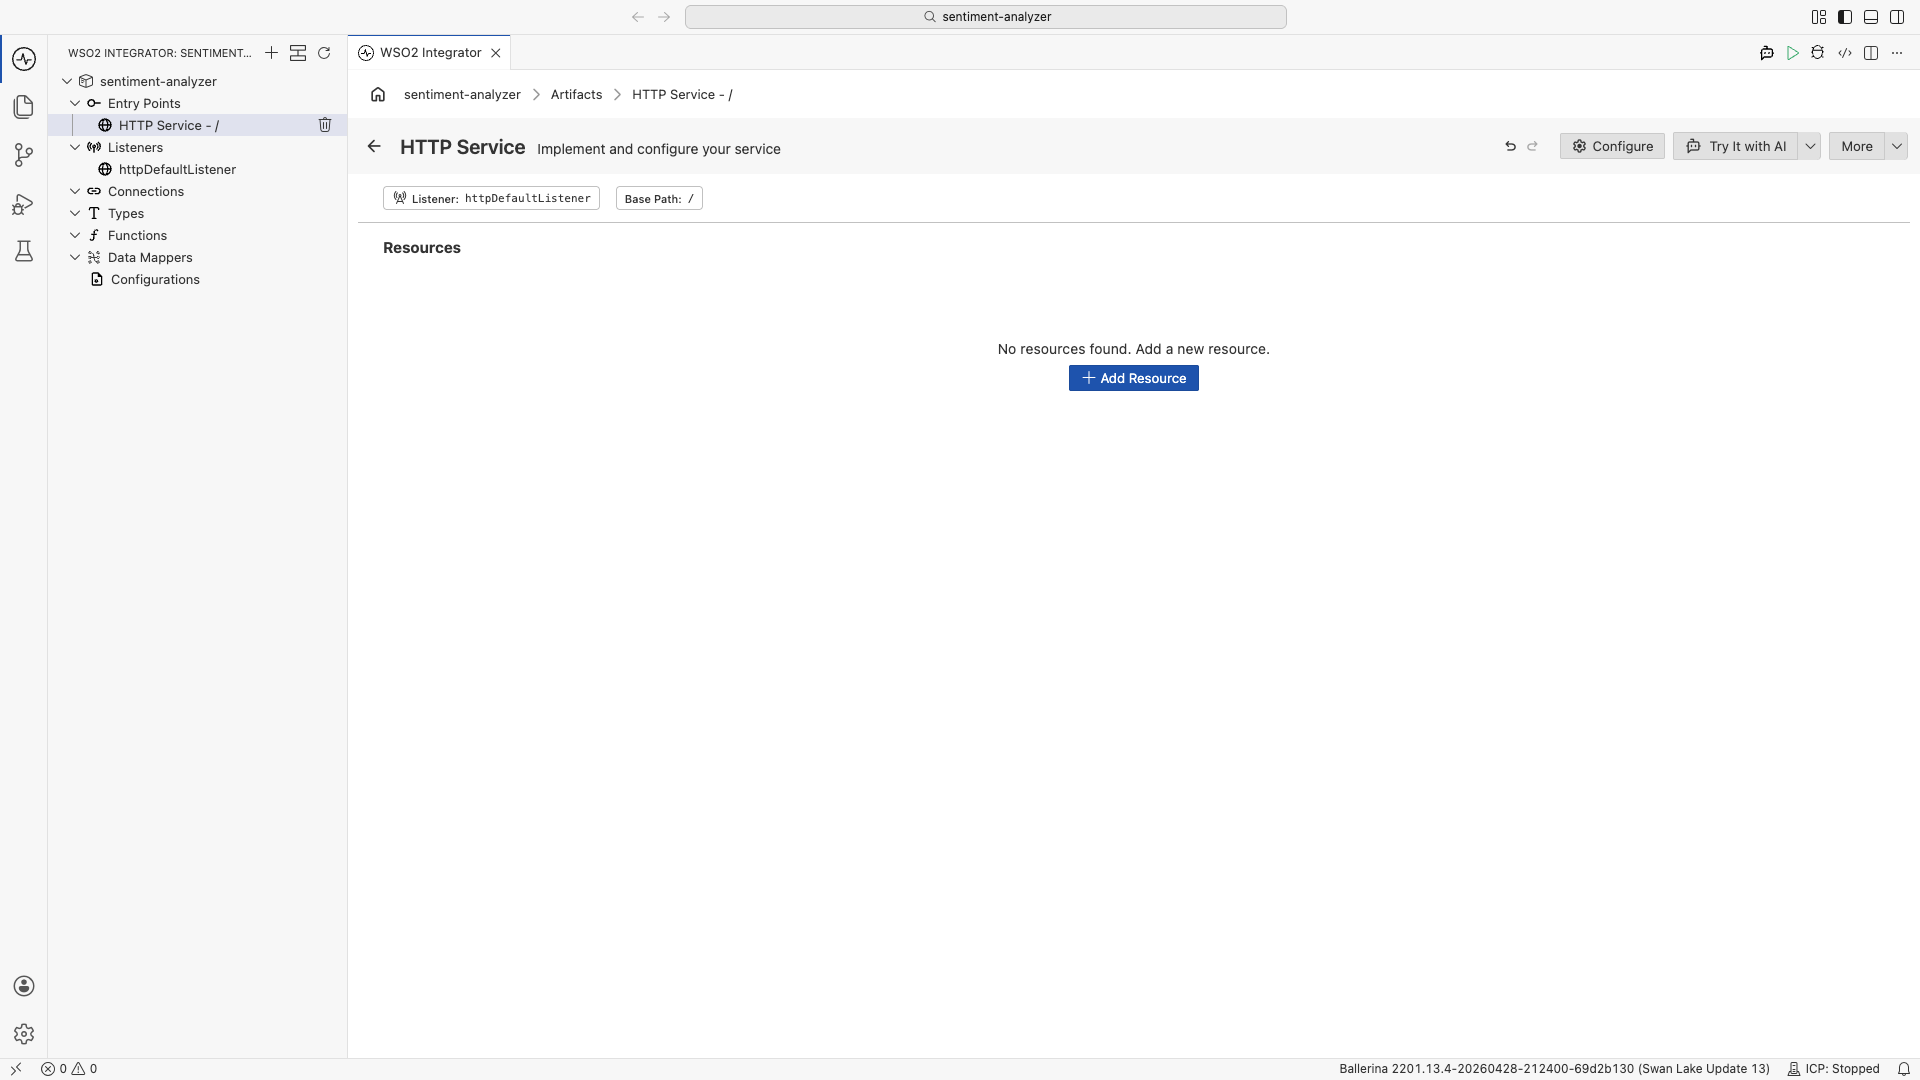Go to home via breadcrumb house icon

(x=378, y=94)
